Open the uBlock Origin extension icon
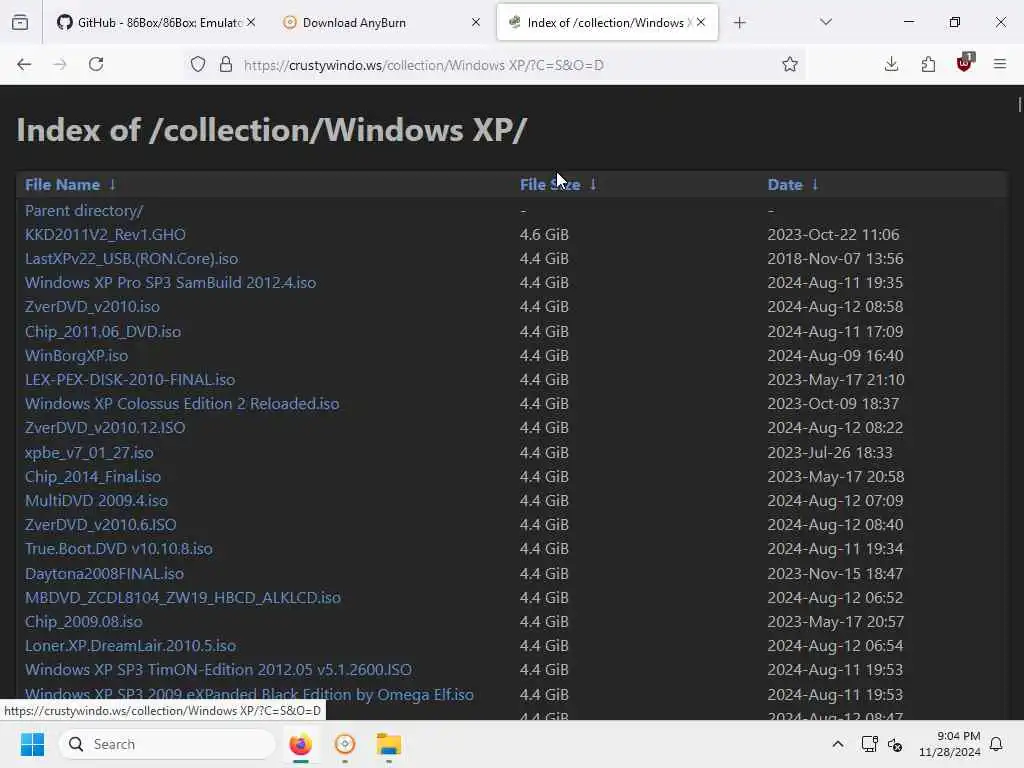 (965, 63)
